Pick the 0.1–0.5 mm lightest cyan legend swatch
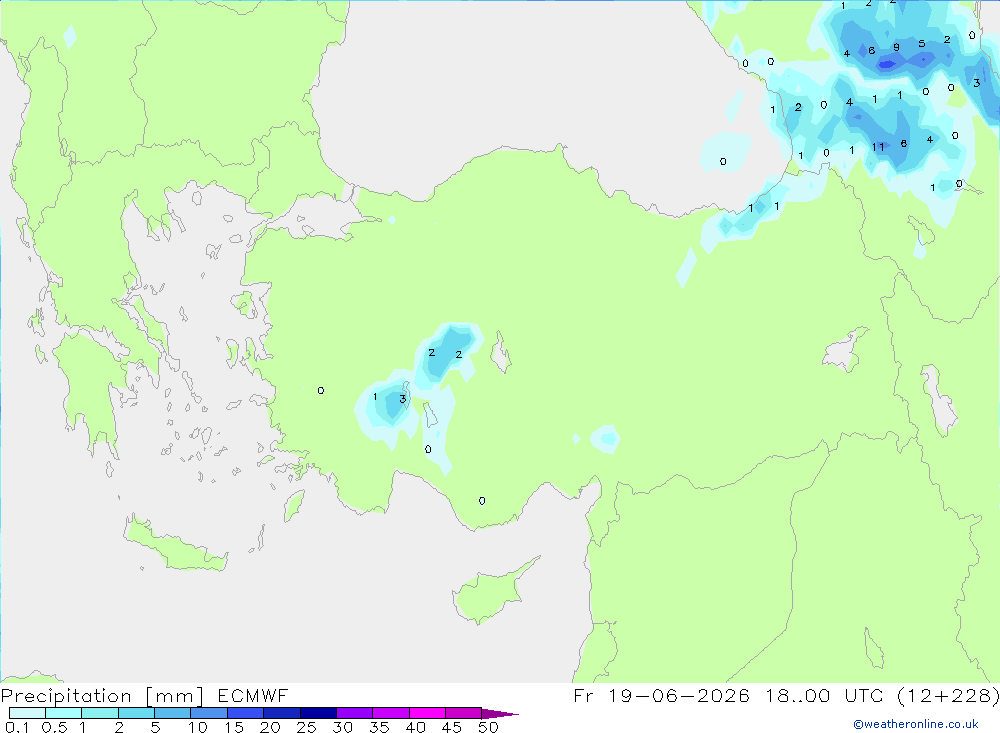Image resolution: width=1000 pixels, height=733 pixels. (27, 713)
